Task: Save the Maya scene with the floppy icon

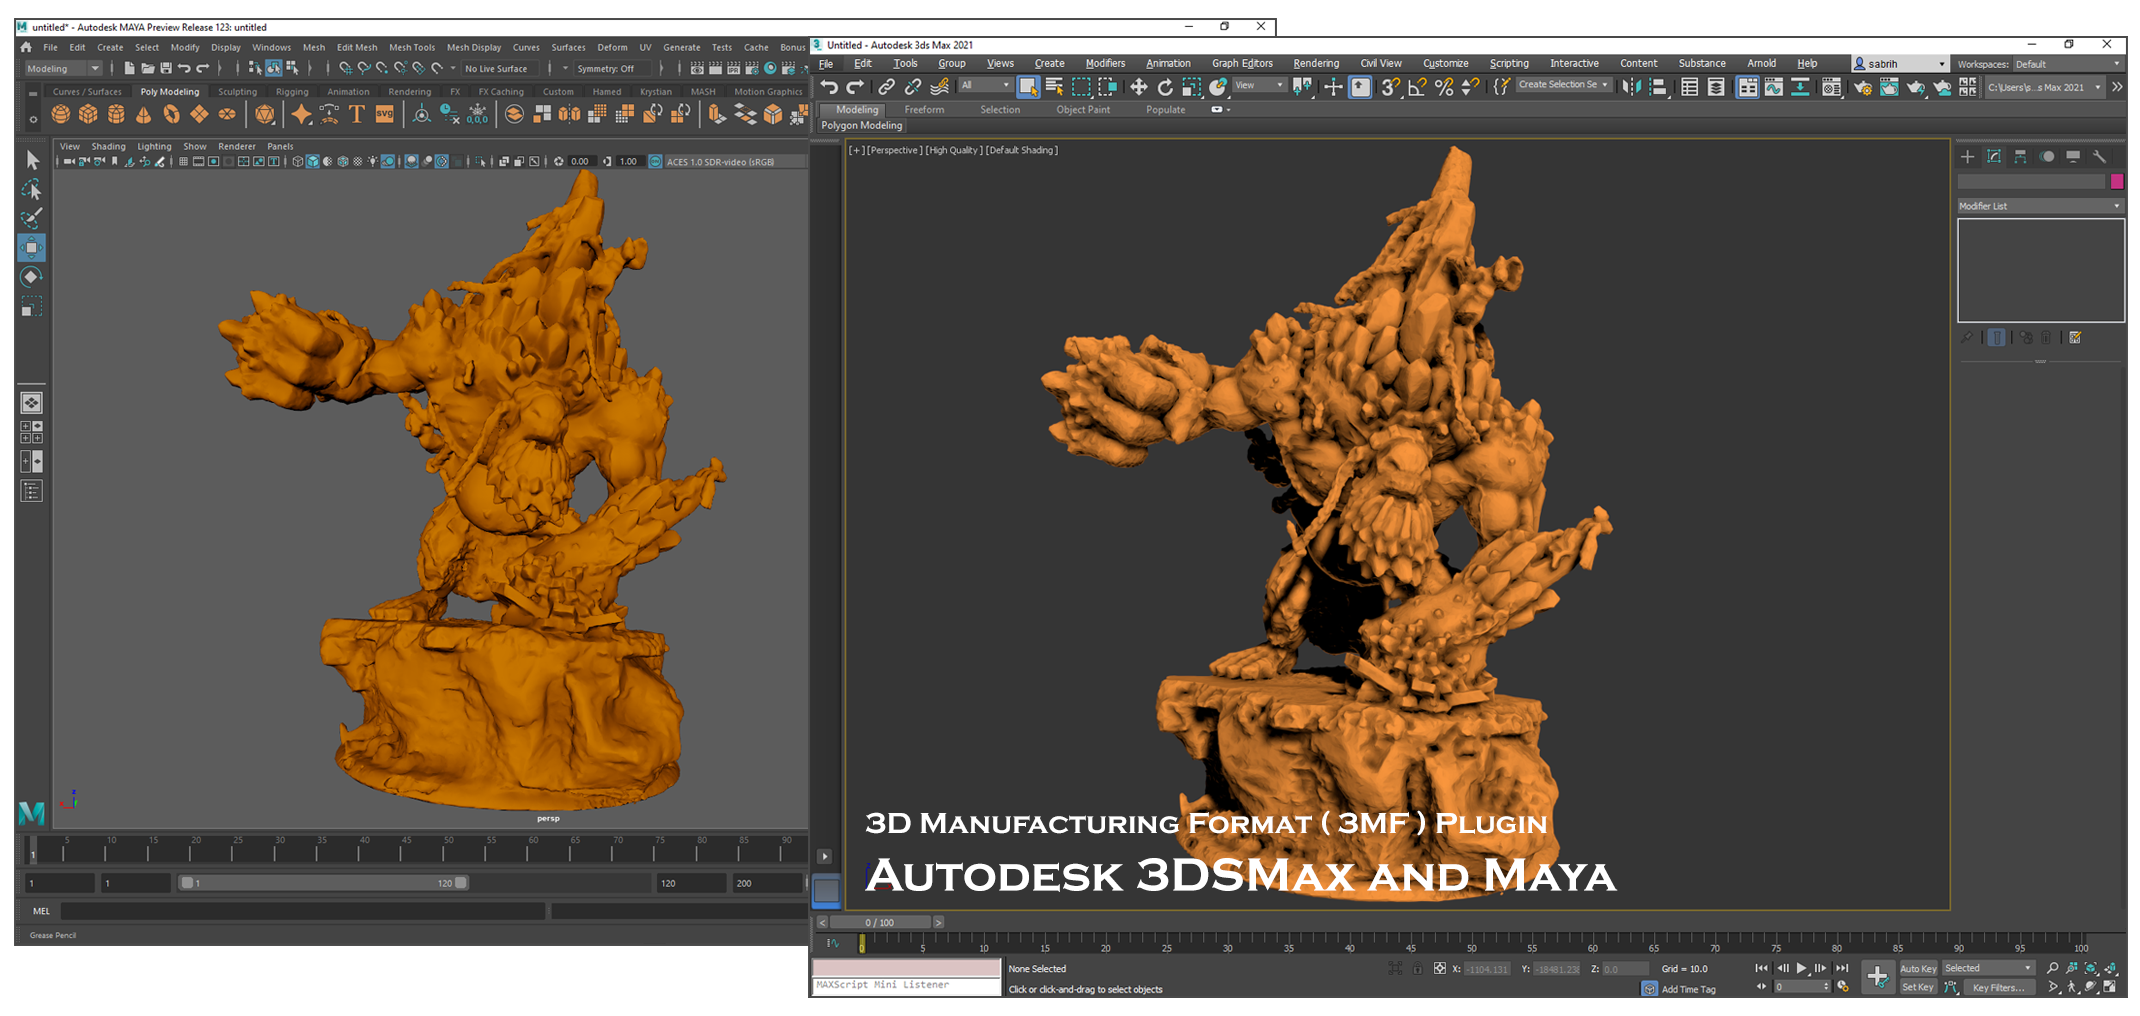Action: (166, 68)
